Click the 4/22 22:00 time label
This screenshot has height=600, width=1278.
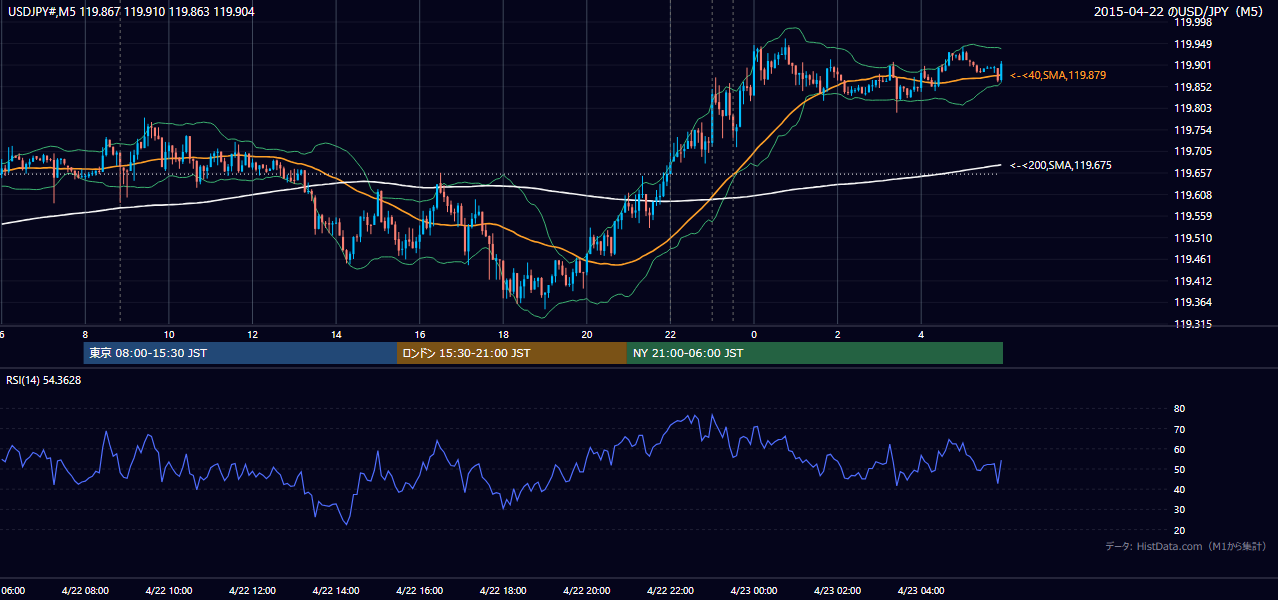point(670,590)
